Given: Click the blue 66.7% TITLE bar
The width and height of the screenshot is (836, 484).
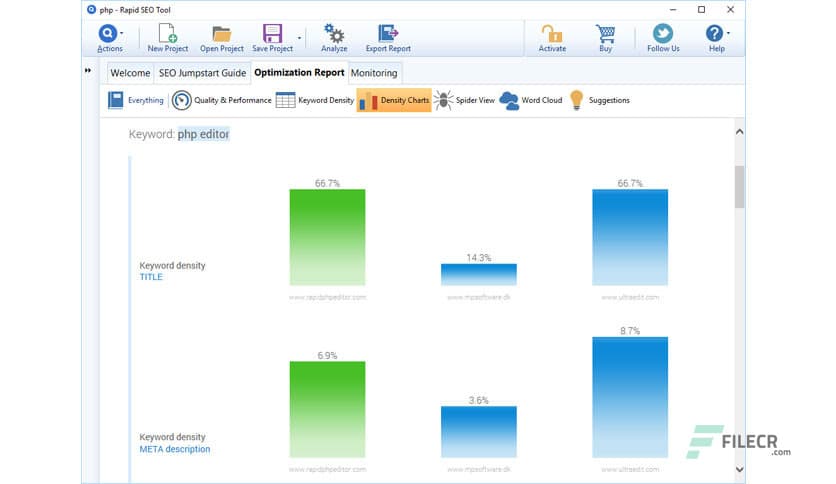Looking at the screenshot, I should pyautogui.click(x=630, y=237).
